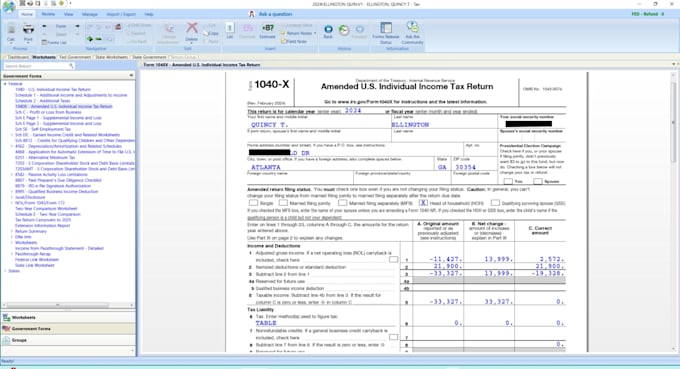
Task: Click the Calc icon in the ribbon
Action: [x=11, y=29]
